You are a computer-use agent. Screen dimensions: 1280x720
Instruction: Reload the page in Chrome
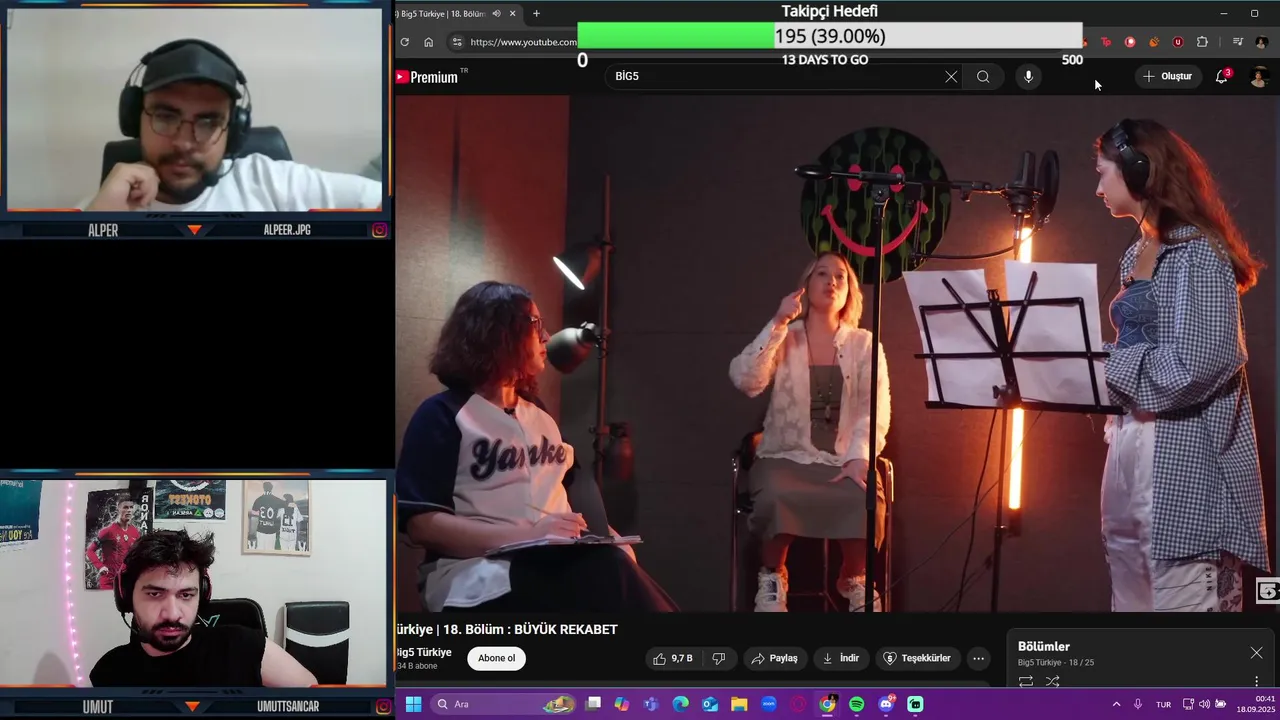(x=404, y=42)
